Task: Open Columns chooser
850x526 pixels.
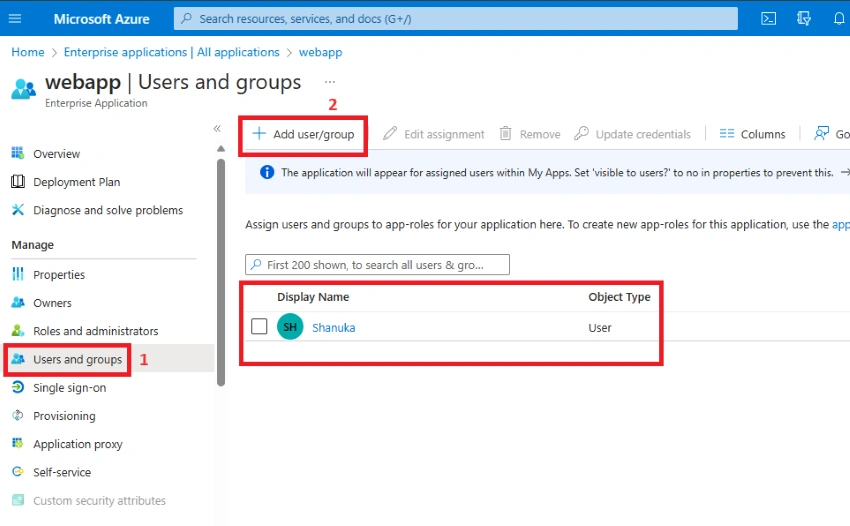Action: tap(752, 134)
